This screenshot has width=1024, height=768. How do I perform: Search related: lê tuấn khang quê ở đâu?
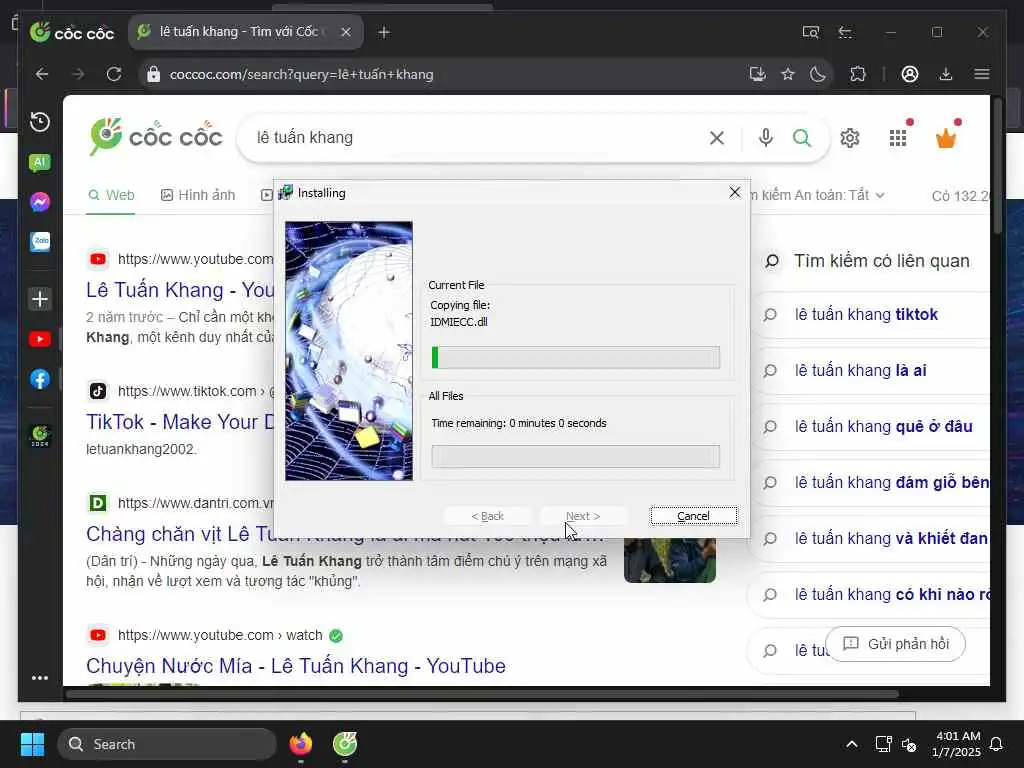[x=884, y=426]
